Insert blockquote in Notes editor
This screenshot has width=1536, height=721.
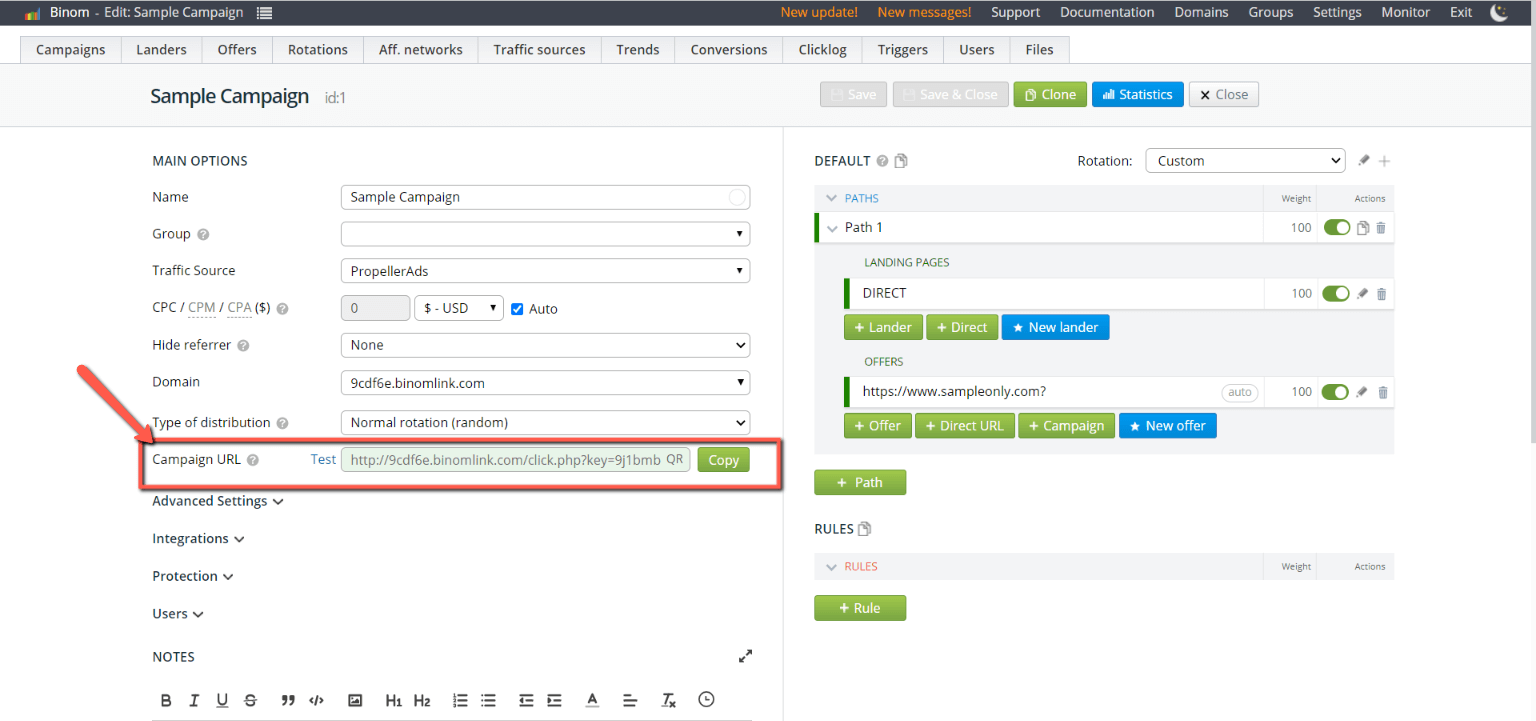click(288, 700)
